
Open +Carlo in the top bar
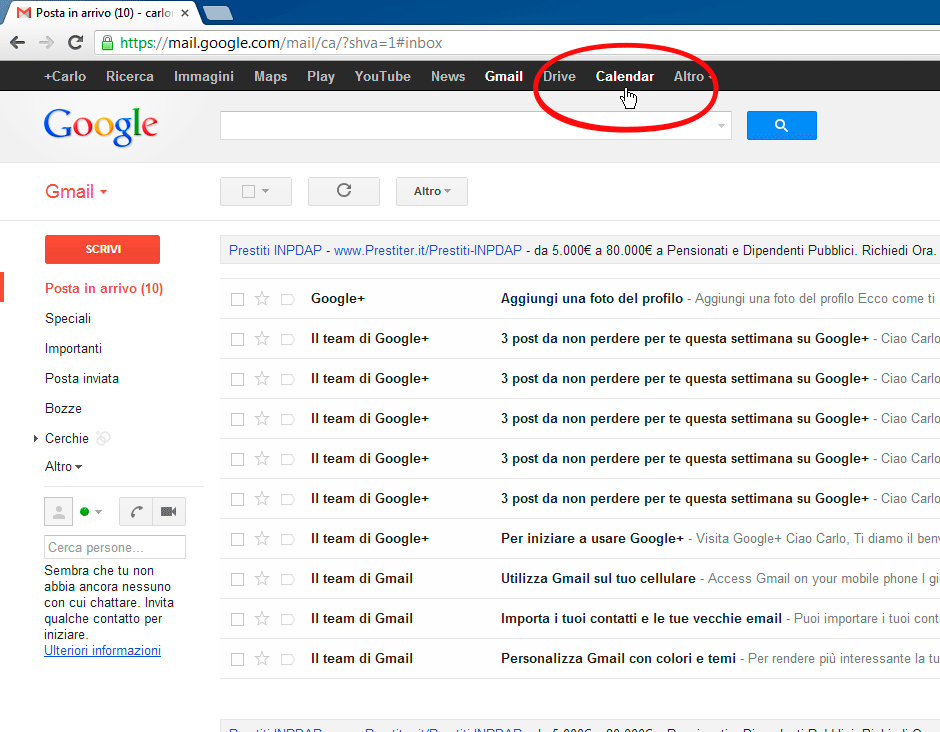65,77
